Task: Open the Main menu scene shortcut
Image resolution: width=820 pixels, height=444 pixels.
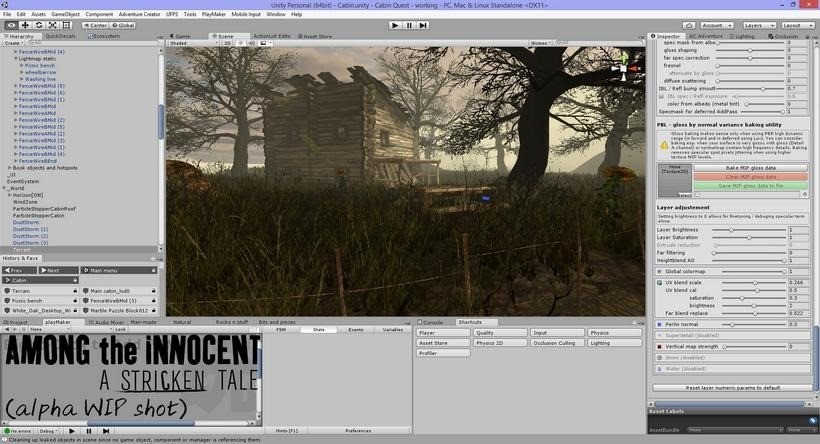Action: [x=118, y=270]
